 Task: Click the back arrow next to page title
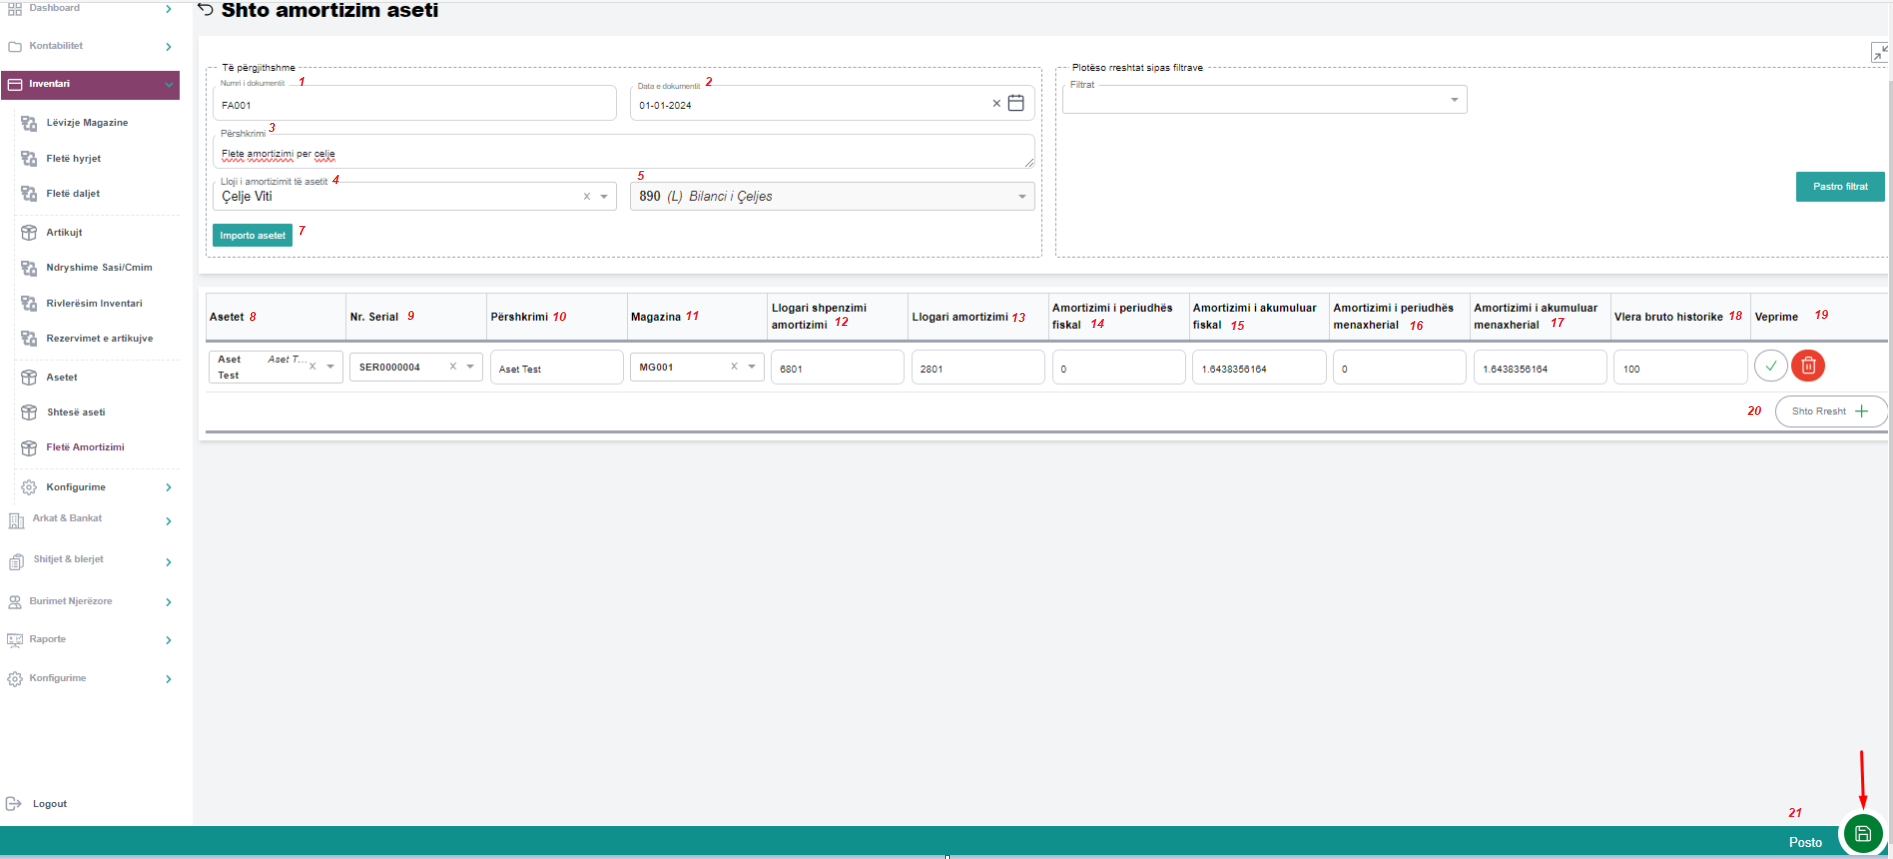206,10
